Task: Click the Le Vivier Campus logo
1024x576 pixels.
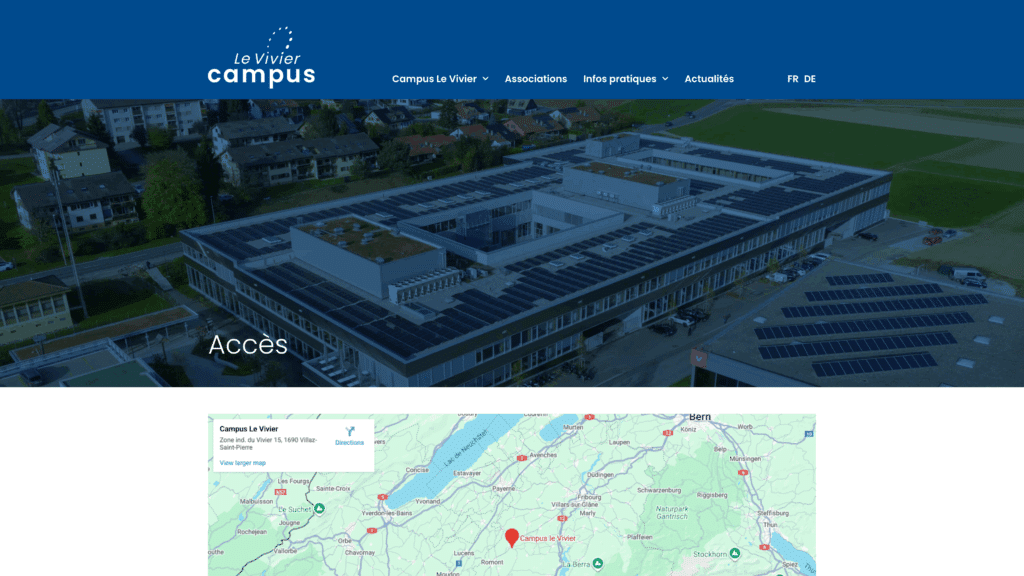Action: click(261, 58)
